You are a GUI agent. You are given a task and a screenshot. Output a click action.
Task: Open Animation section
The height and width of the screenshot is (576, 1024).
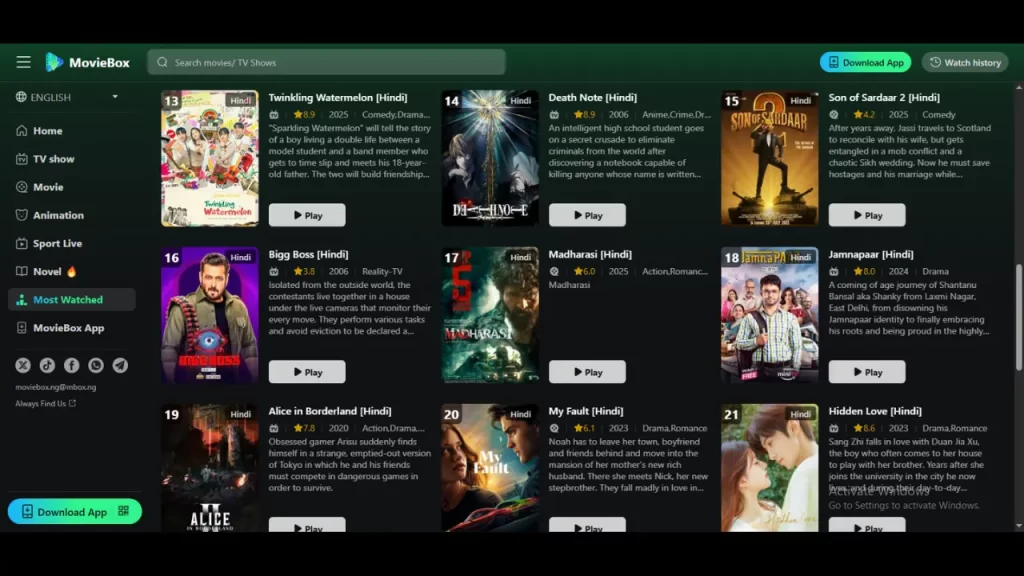(72, 215)
